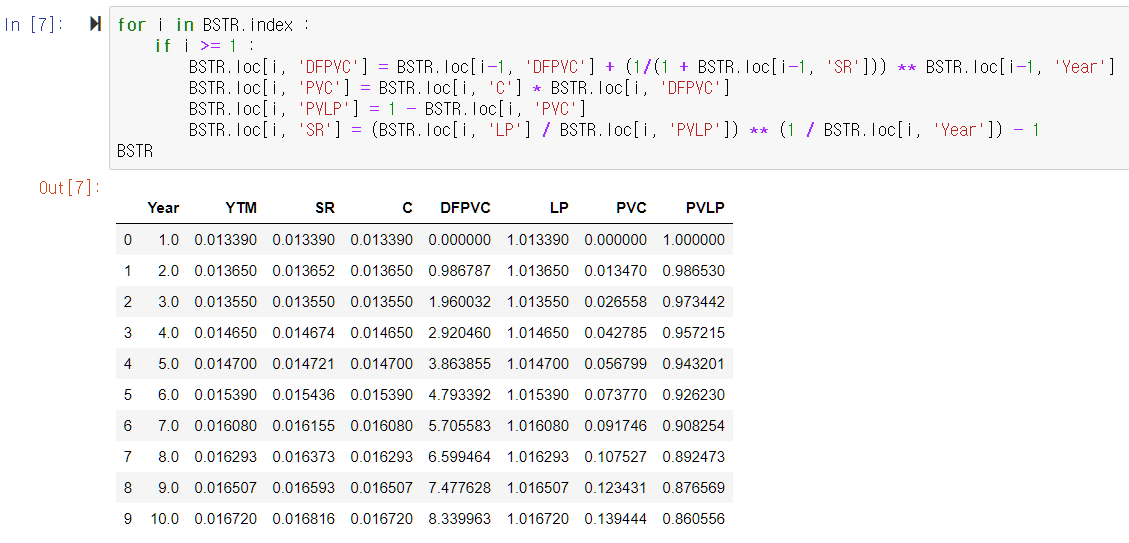Click the PVLP value 0.908254
This screenshot has height=543, width=1129.
(x=693, y=426)
